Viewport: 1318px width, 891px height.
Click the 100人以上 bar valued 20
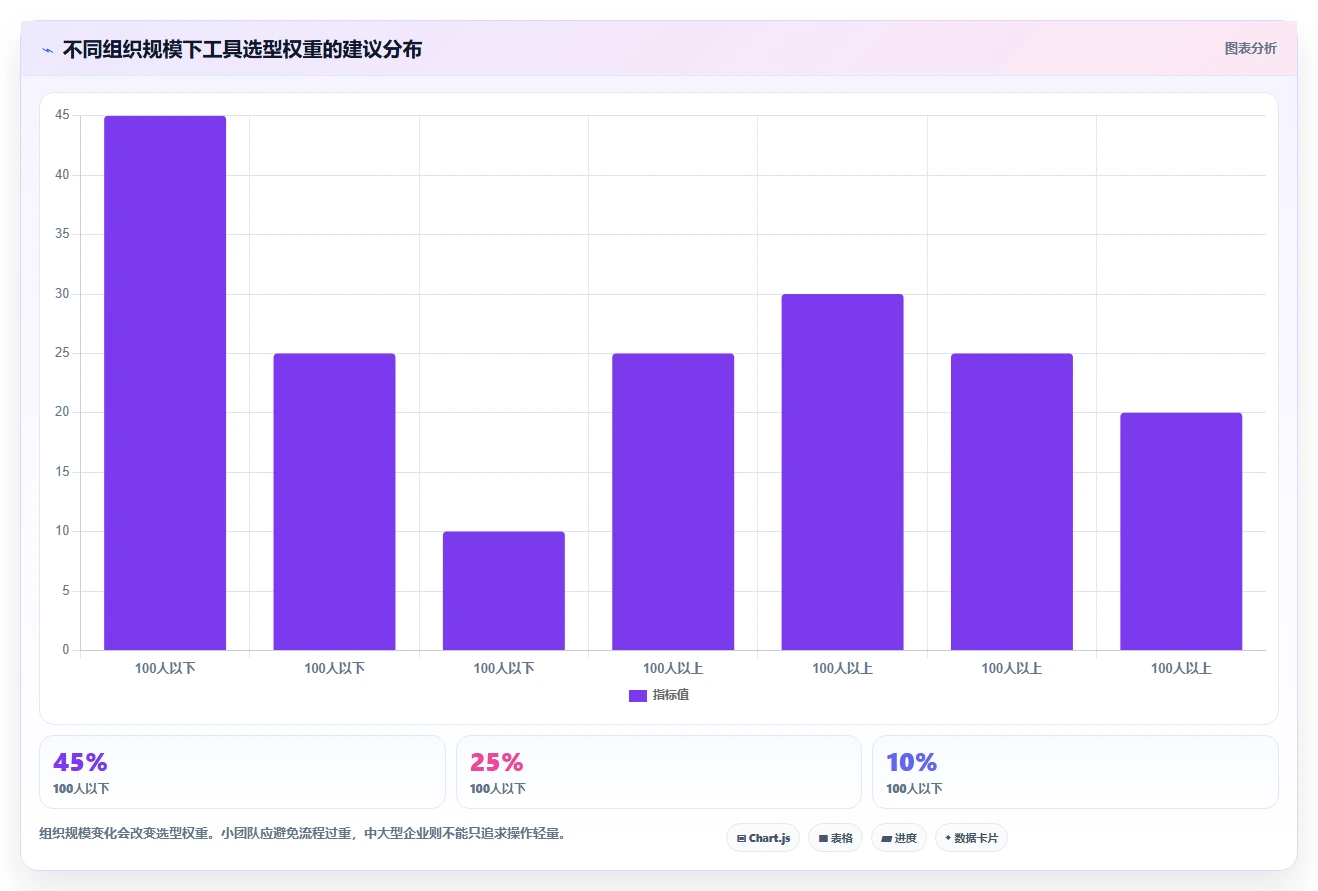coord(1181,531)
